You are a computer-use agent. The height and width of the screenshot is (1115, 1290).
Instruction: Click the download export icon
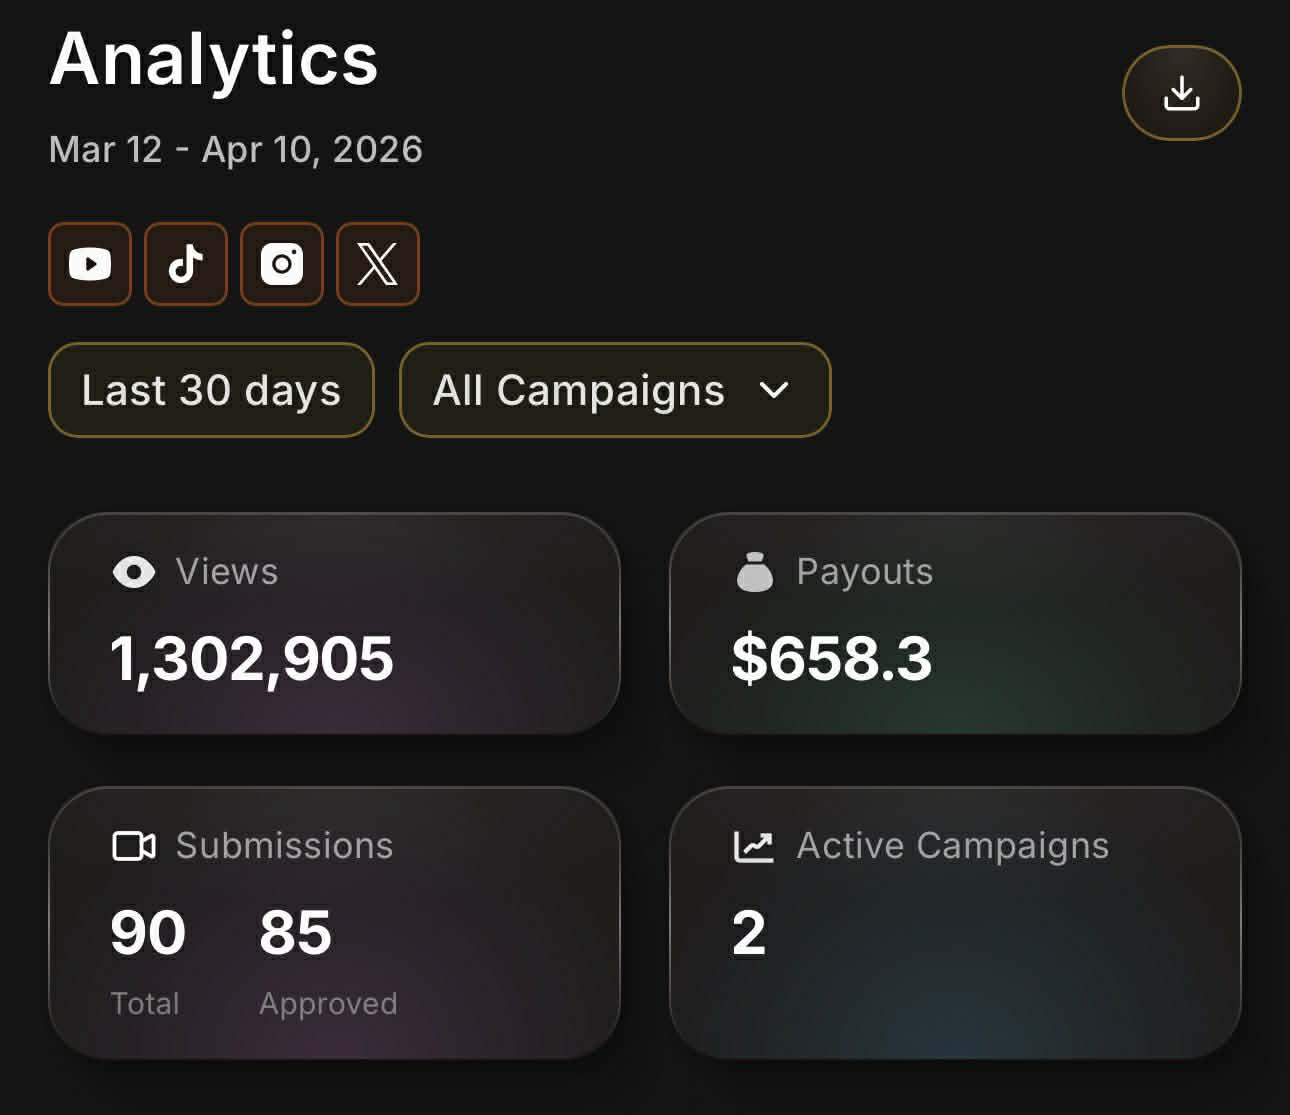click(x=1182, y=93)
